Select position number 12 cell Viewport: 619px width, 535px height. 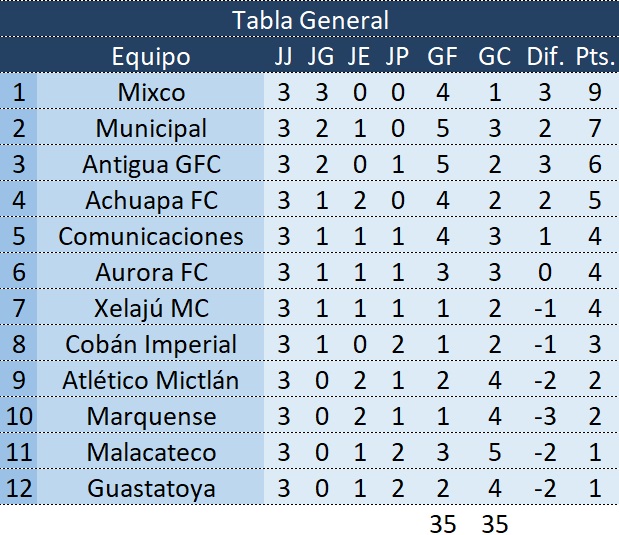coord(18,488)
